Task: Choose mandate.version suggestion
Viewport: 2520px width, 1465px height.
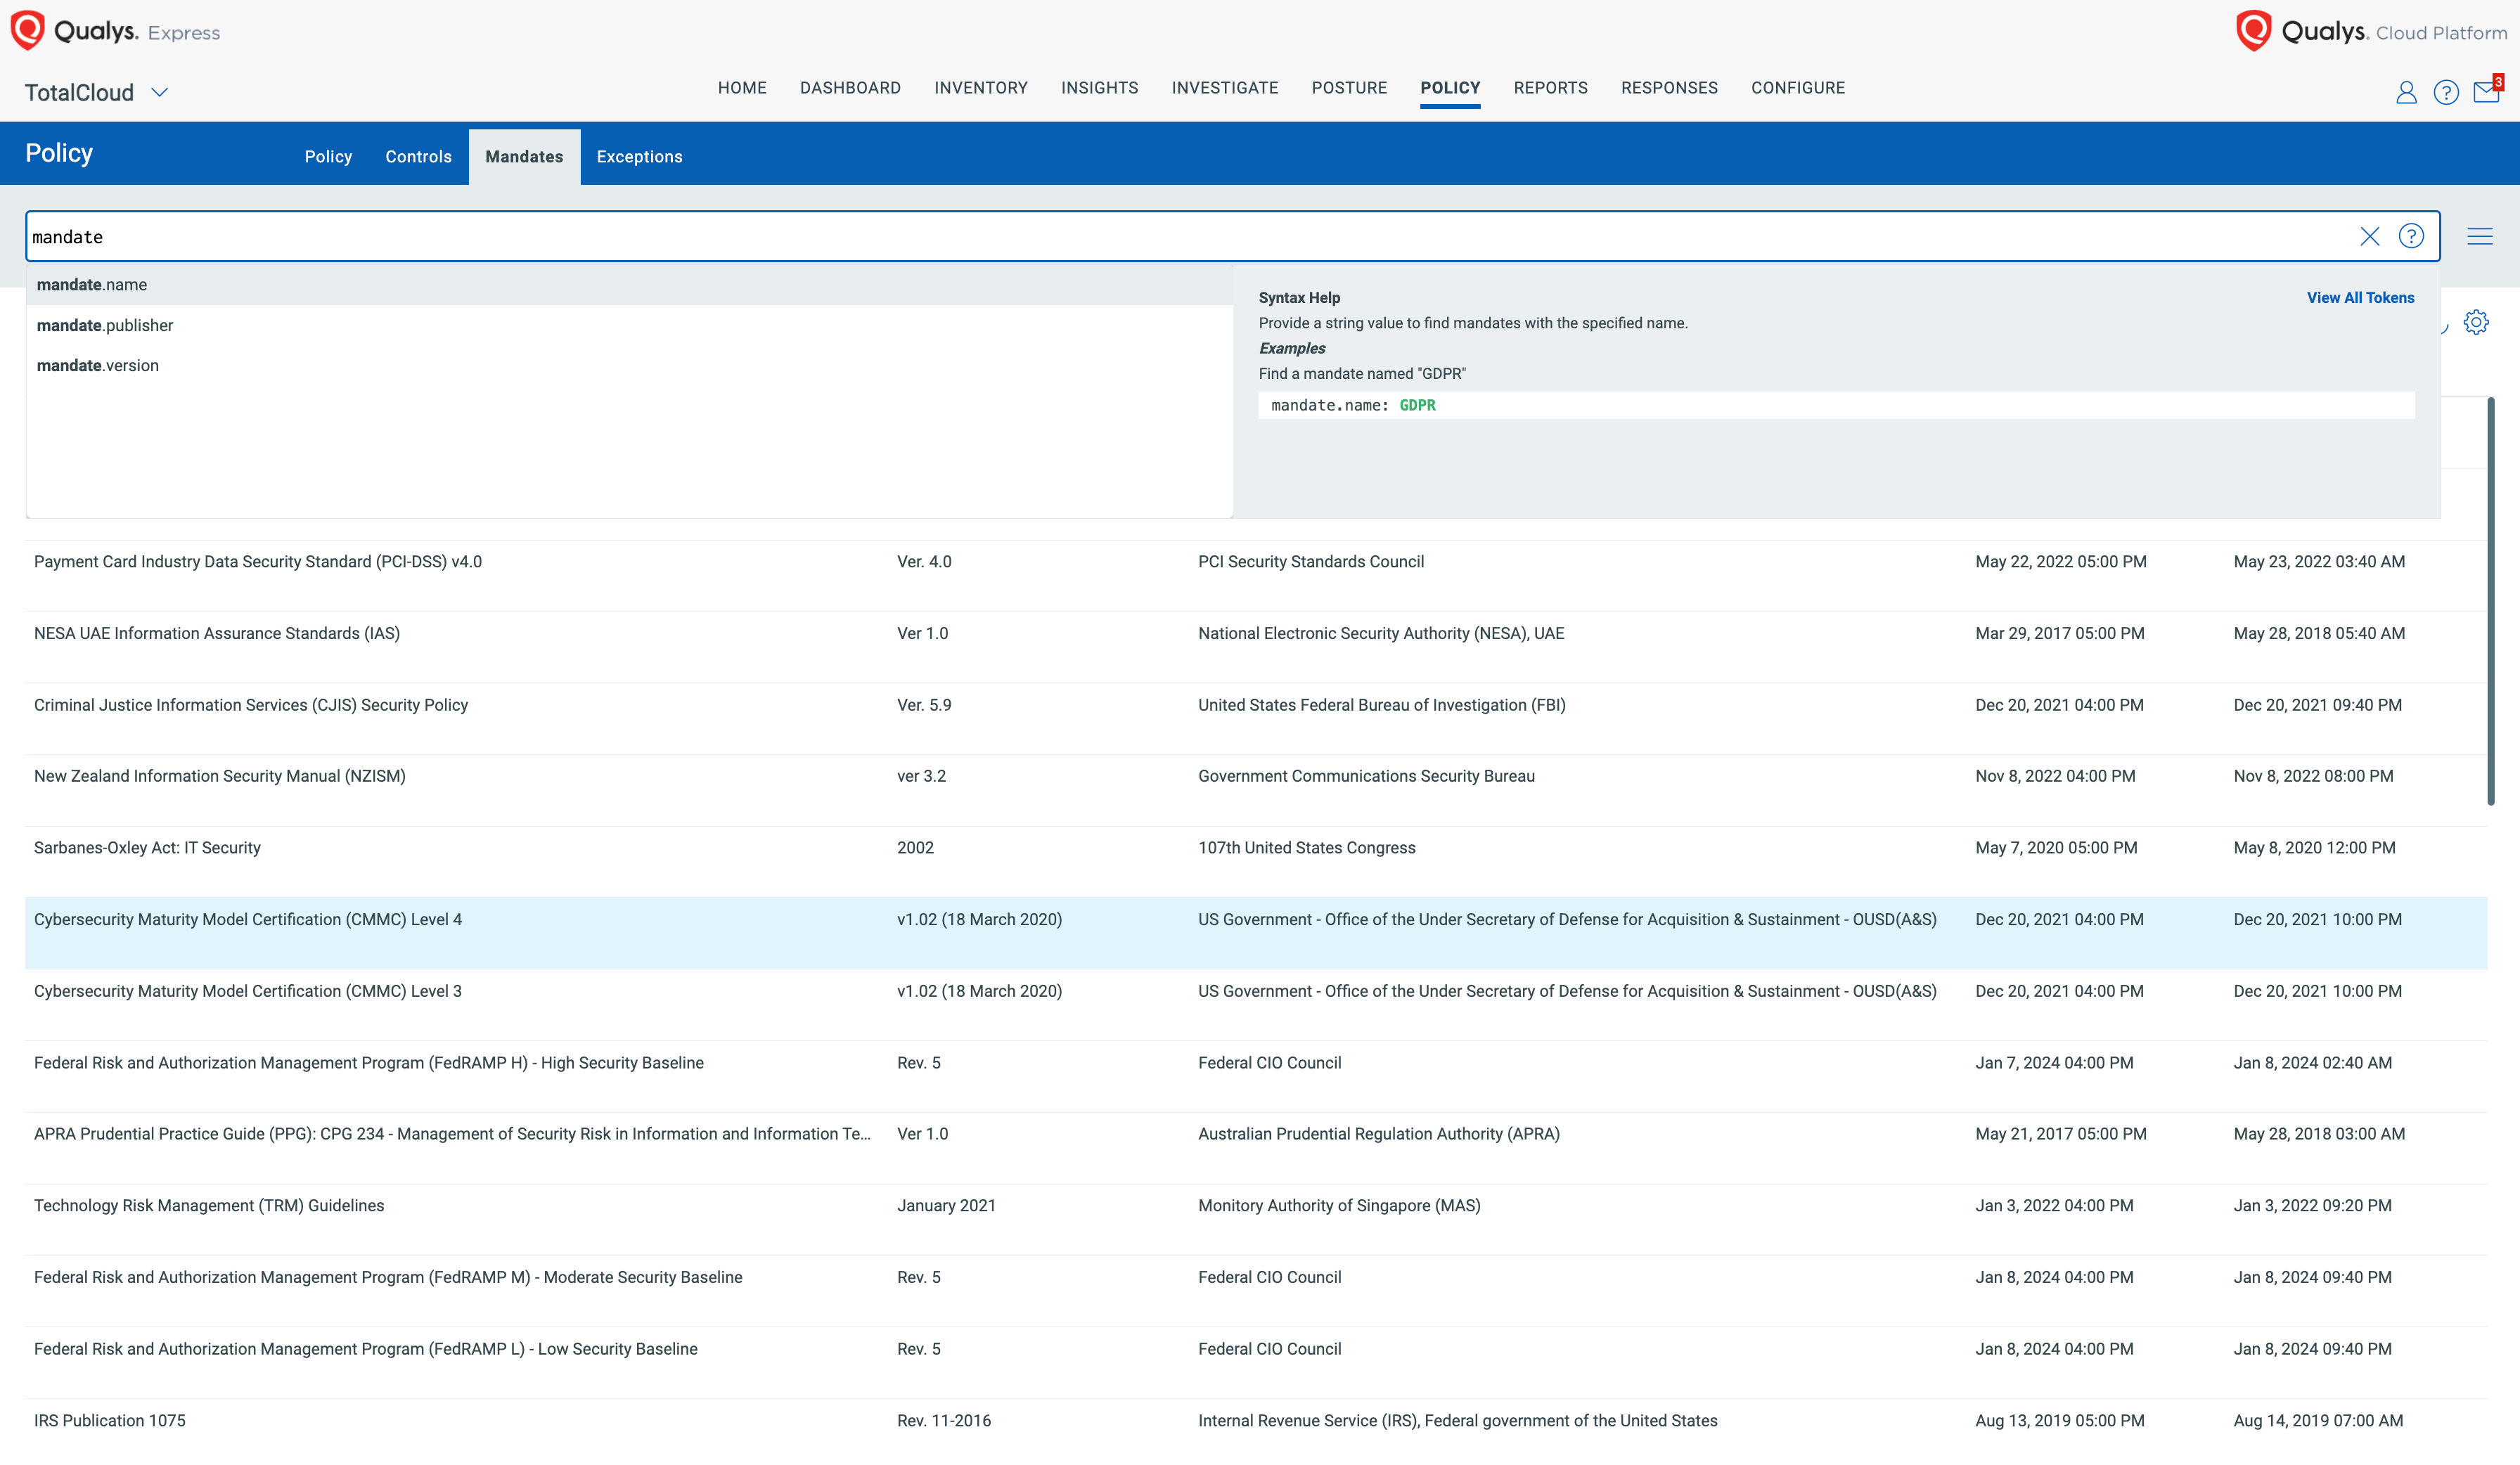Action: [x=629, y=365]
